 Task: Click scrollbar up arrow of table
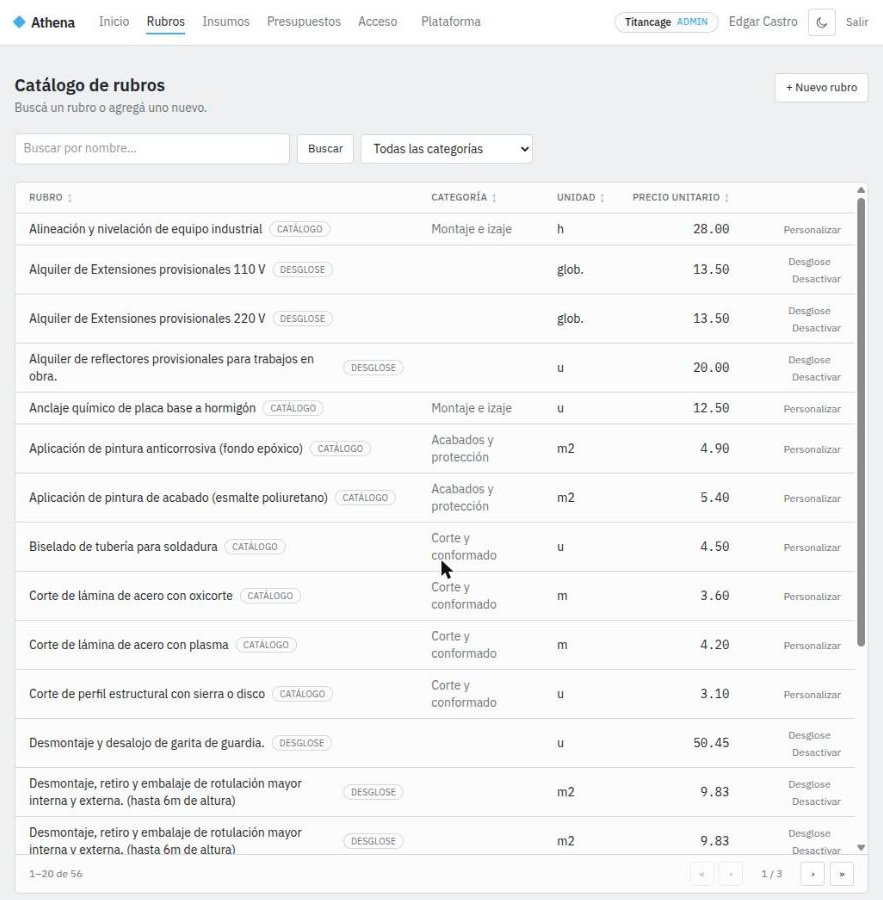861,190
